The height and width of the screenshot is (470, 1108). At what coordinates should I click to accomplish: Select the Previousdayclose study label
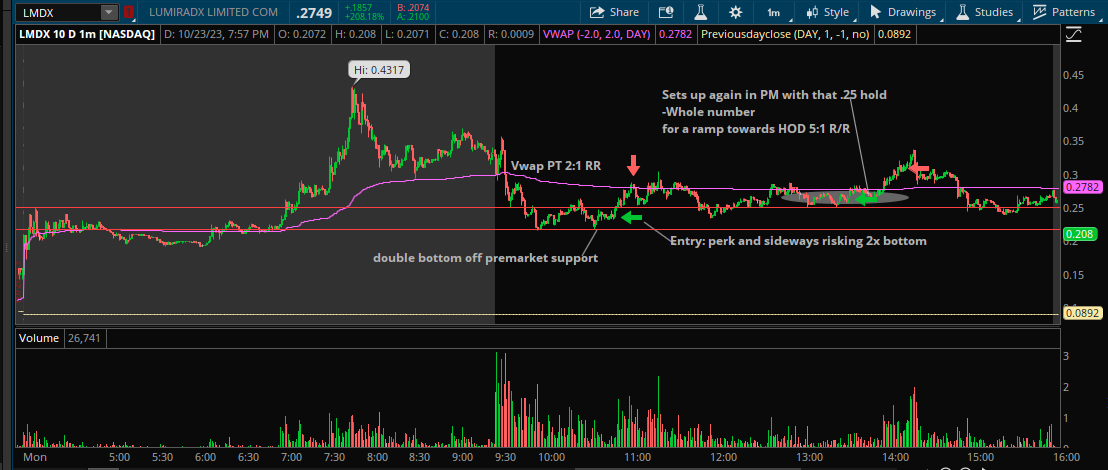coord(784,34)
